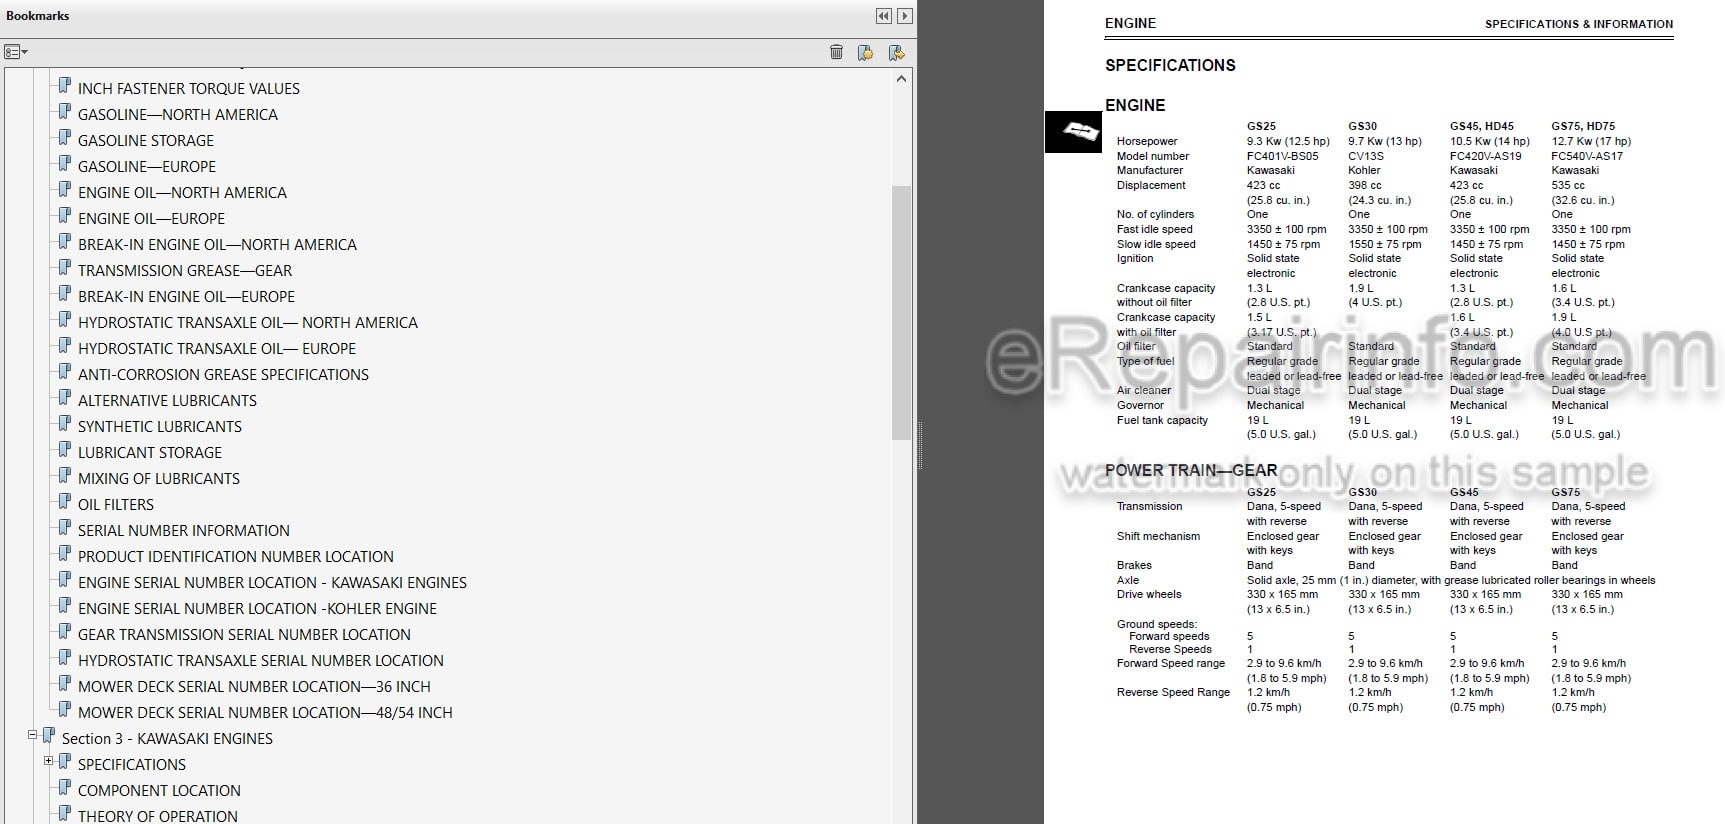The image size is (1725, 824).
Task: Collapse Section 3 - Kawasaki Engines node
Action: coord(32,735)
